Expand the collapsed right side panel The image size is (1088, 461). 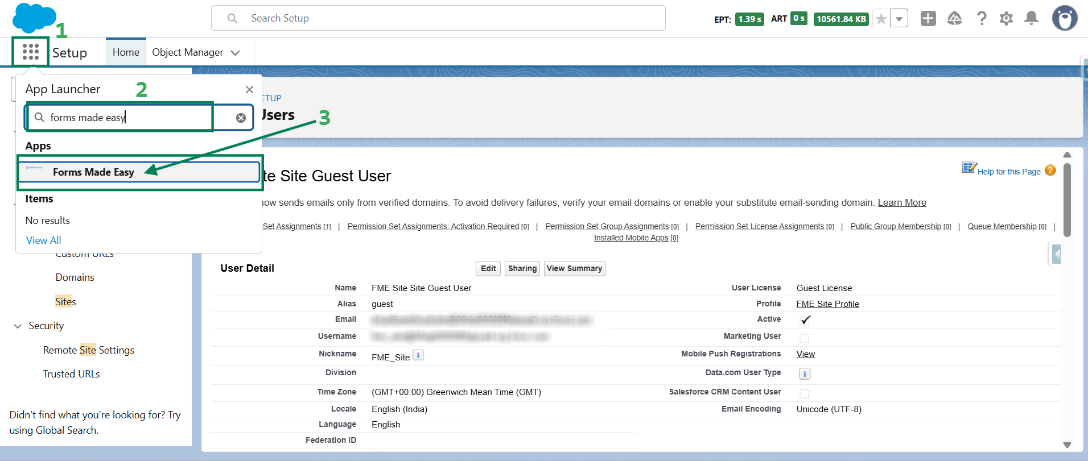(x=1055, y=255)
